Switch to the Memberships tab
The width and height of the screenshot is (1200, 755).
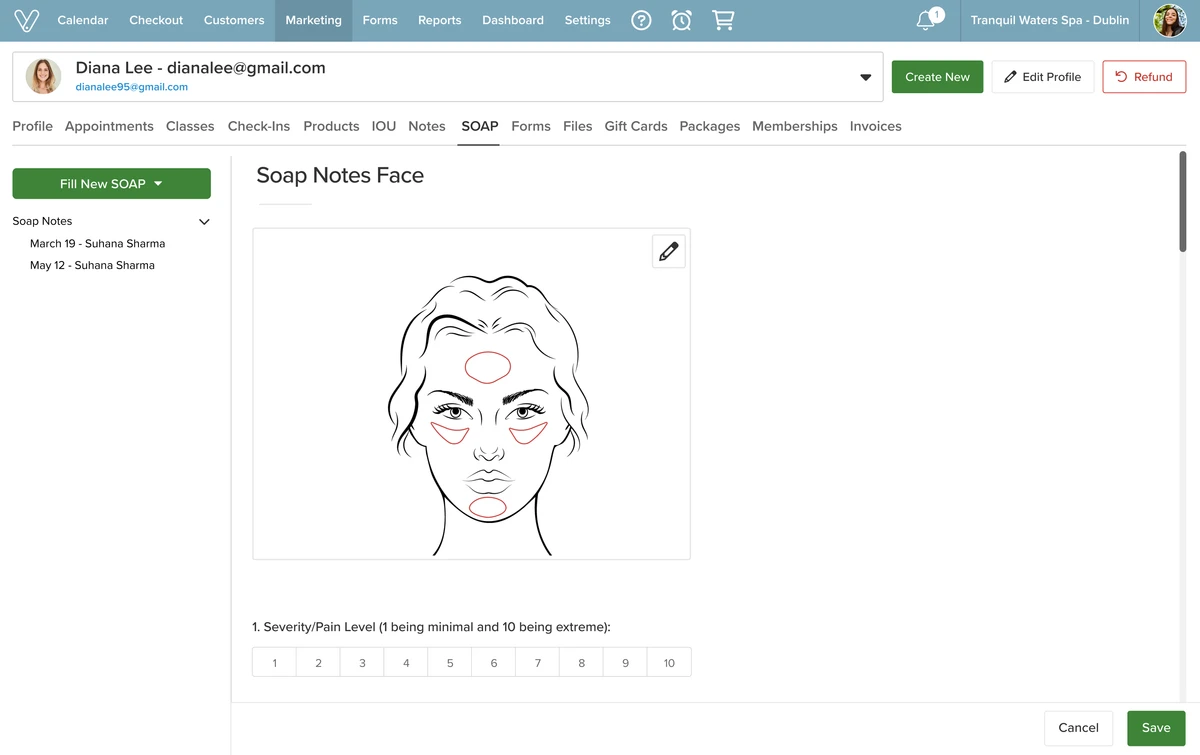point(795,126)
